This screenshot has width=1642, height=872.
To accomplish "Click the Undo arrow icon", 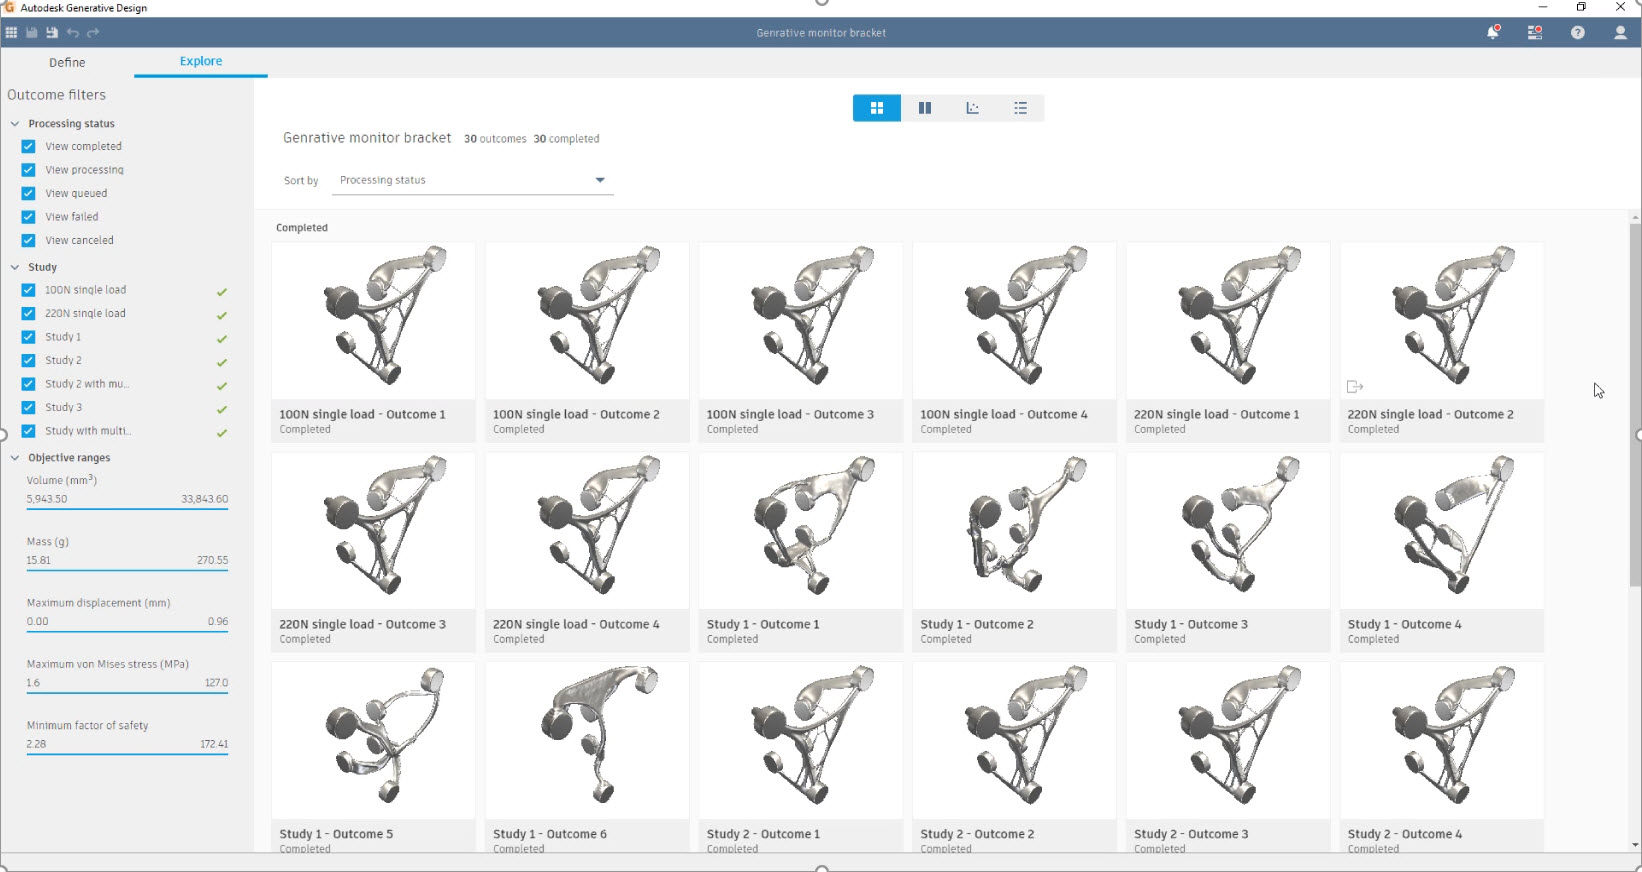I will click(73, 33).
